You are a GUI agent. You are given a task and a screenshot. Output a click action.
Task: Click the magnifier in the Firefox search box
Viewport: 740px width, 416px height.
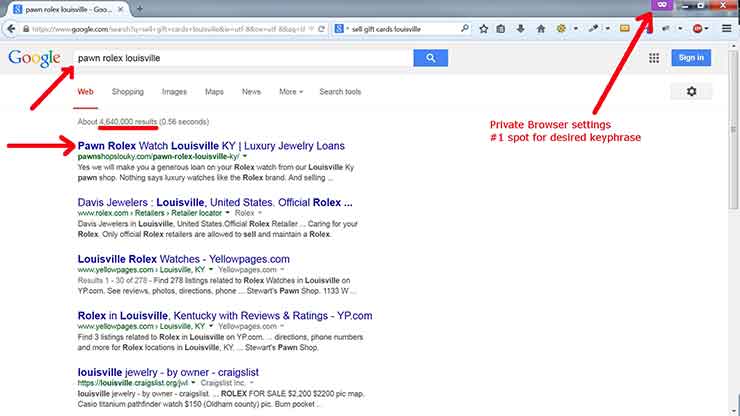click(465, 28)
